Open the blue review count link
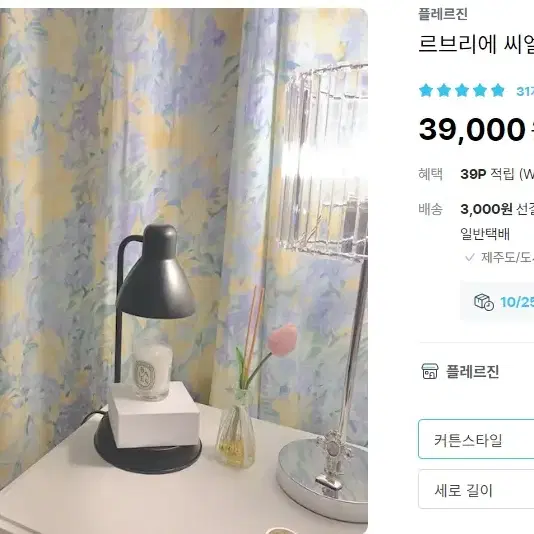The width and height of the screenshot is (534, 534). 525,91
